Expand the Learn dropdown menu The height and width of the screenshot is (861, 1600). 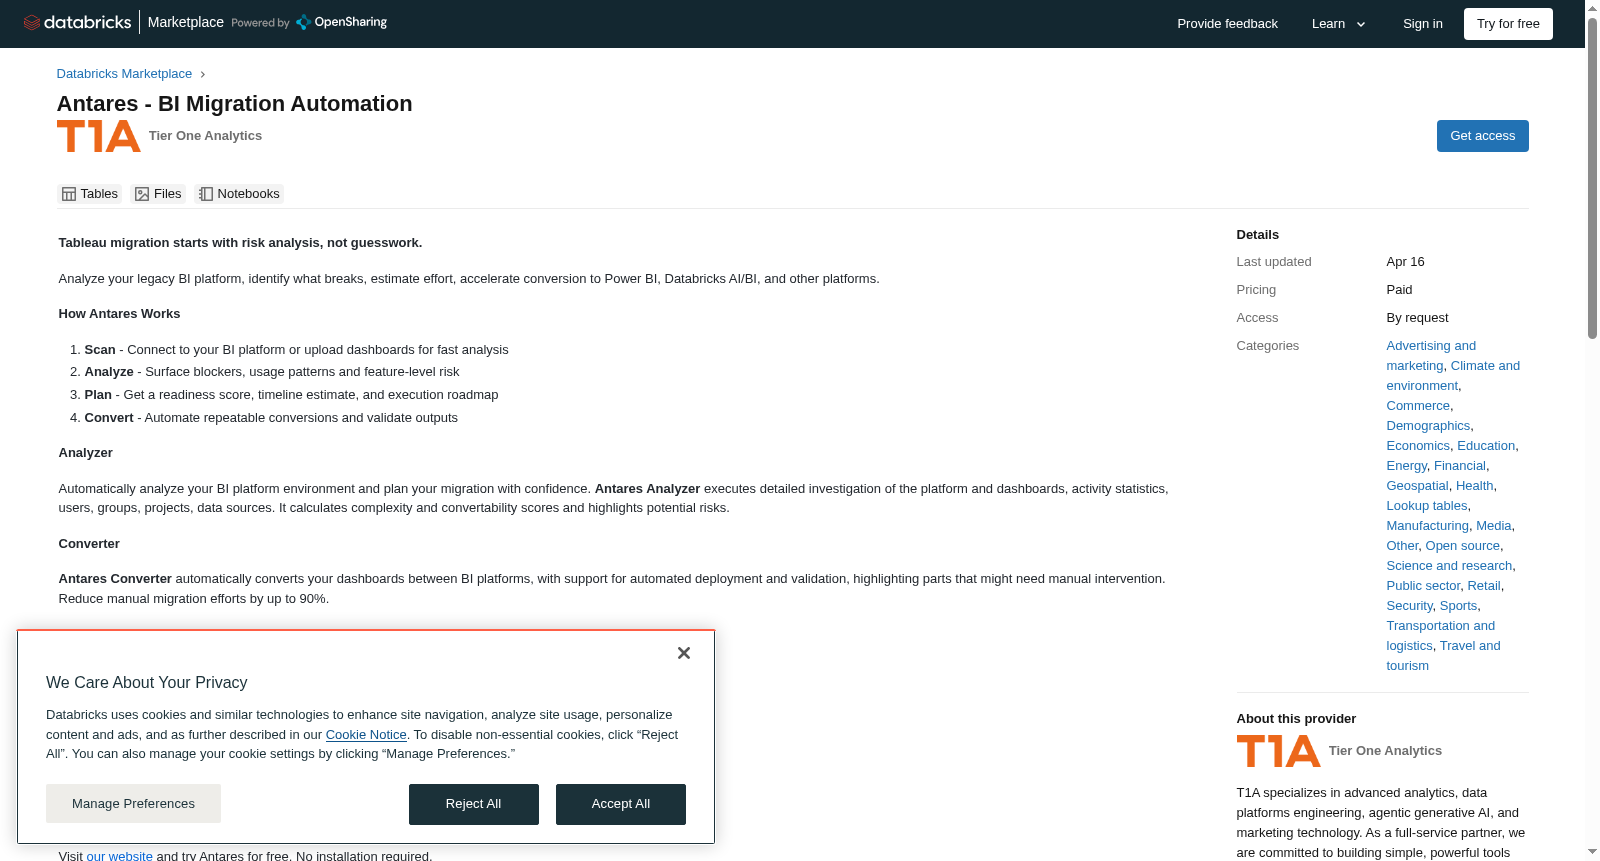[x=1338, y=24]
